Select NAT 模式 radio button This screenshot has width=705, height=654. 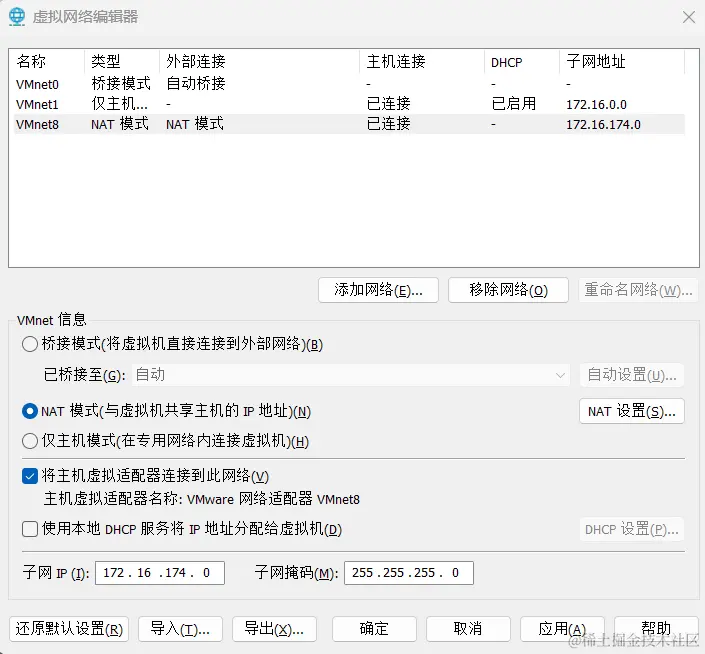[x=30, y=411]
